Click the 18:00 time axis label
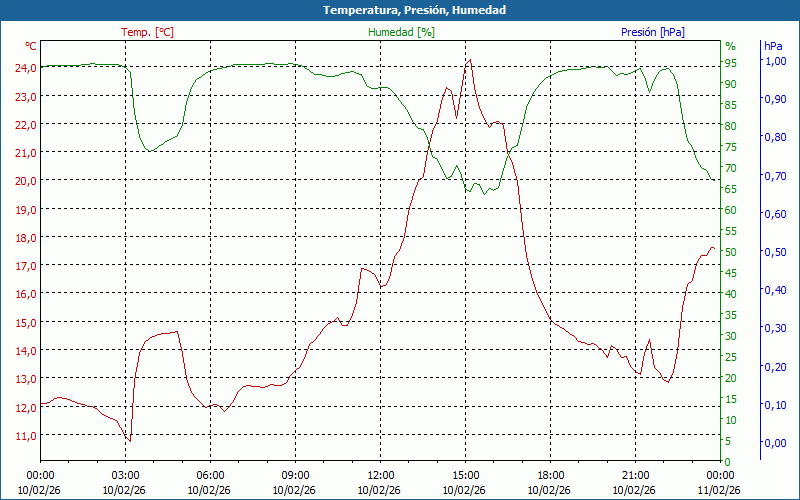800x500 pixels. click(550, 475)
